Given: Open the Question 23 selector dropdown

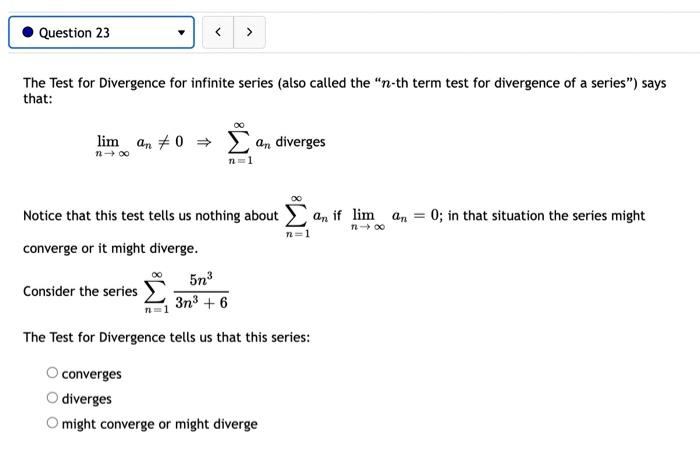Looking at the screenshot, I should (x=101, y=32).
